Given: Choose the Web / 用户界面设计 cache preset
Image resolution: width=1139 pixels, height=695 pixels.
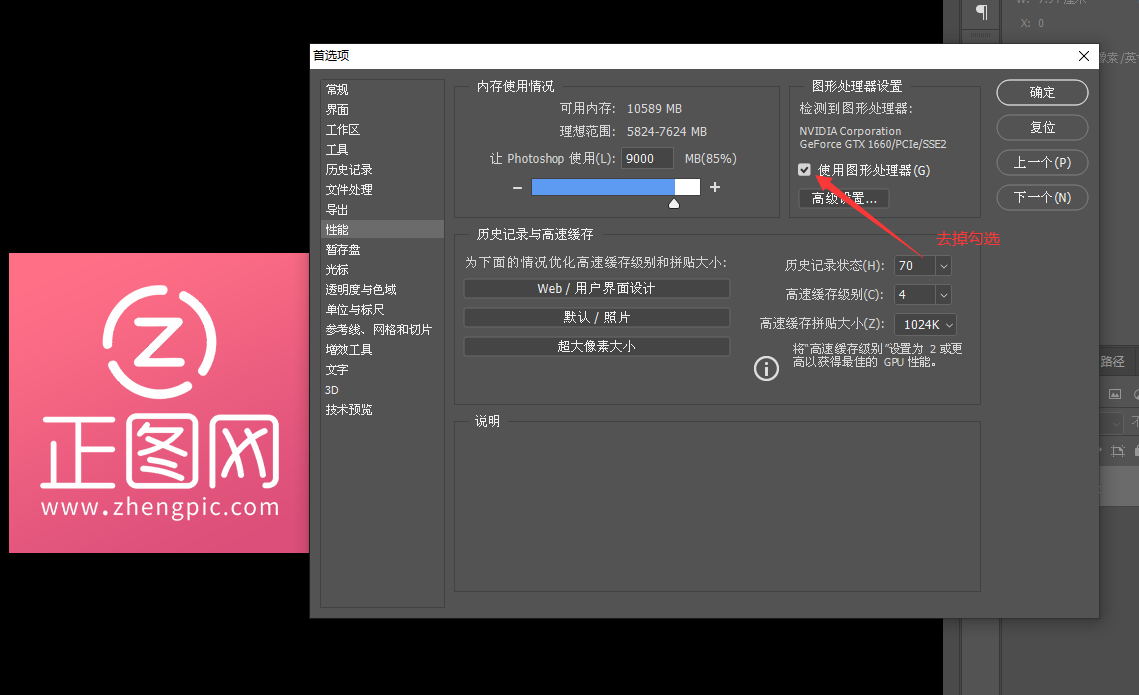Looking at the screenshot, I should coord(596,288).
